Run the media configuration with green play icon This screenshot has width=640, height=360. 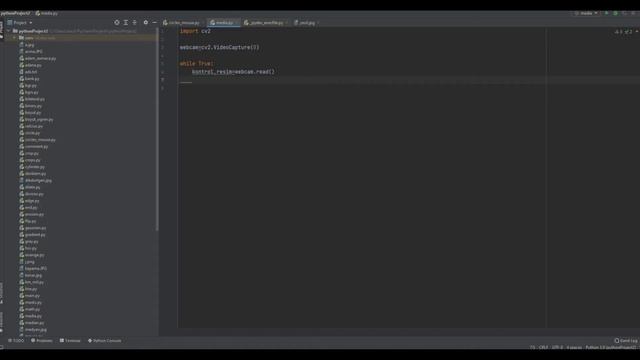tap(607, 13)
